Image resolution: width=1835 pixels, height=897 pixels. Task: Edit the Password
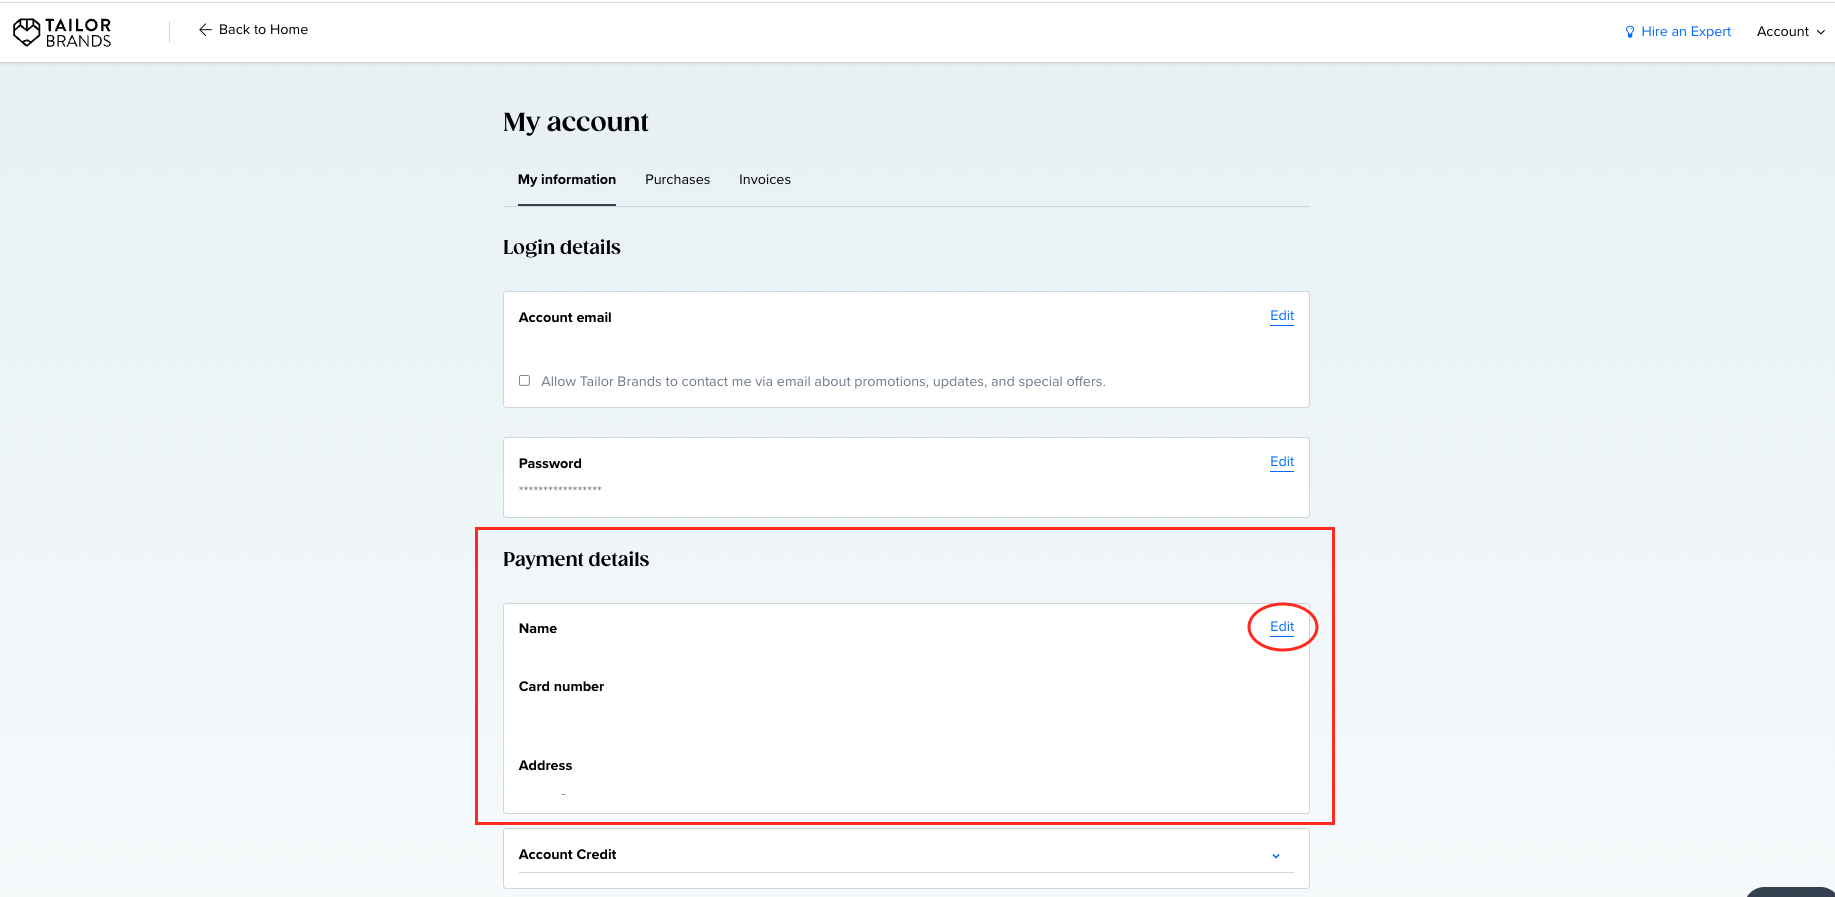point(1282,462)
